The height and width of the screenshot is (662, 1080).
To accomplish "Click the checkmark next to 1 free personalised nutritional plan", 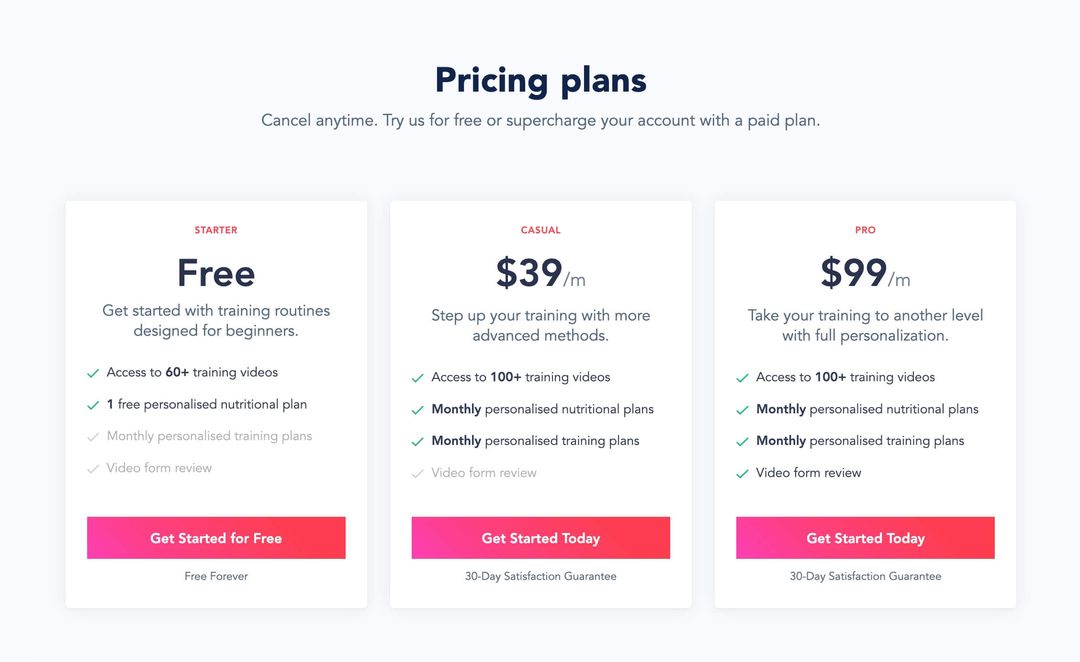I will tap(92, 404).
